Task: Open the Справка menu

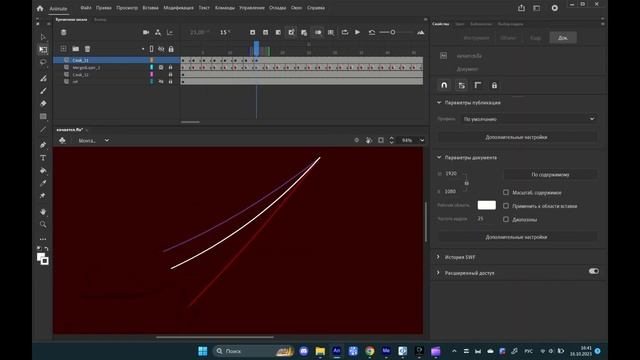Action: 316,8
